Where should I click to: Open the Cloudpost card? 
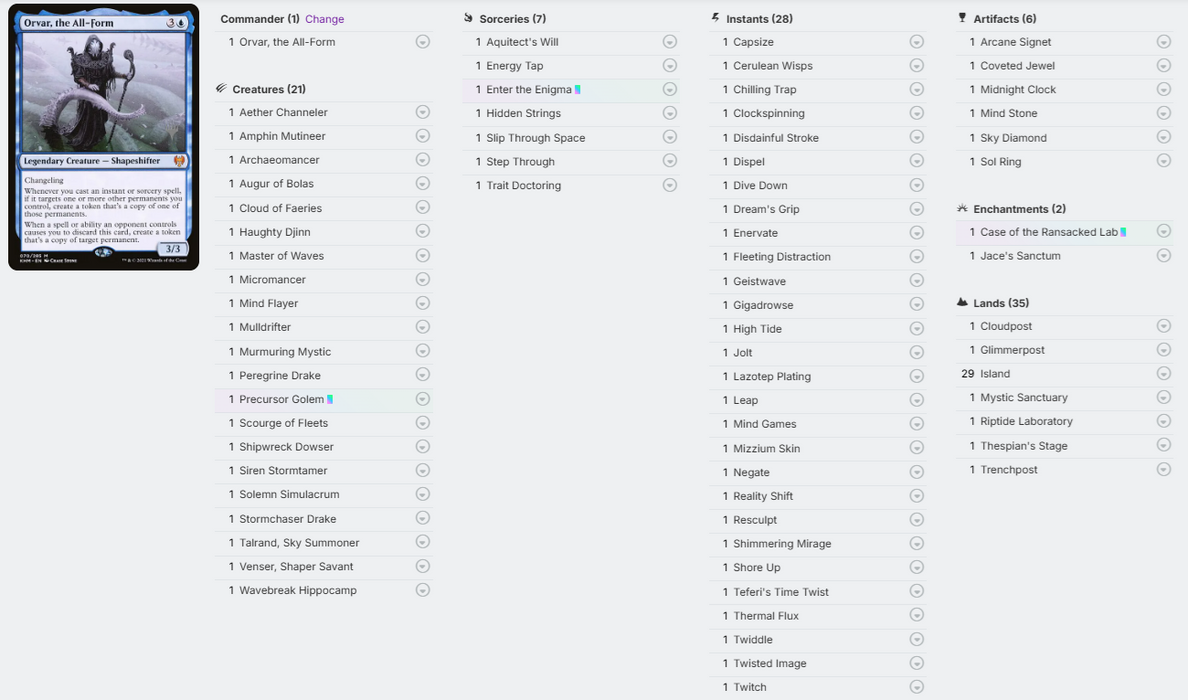pyautogui.click(x=1005, y=327)
